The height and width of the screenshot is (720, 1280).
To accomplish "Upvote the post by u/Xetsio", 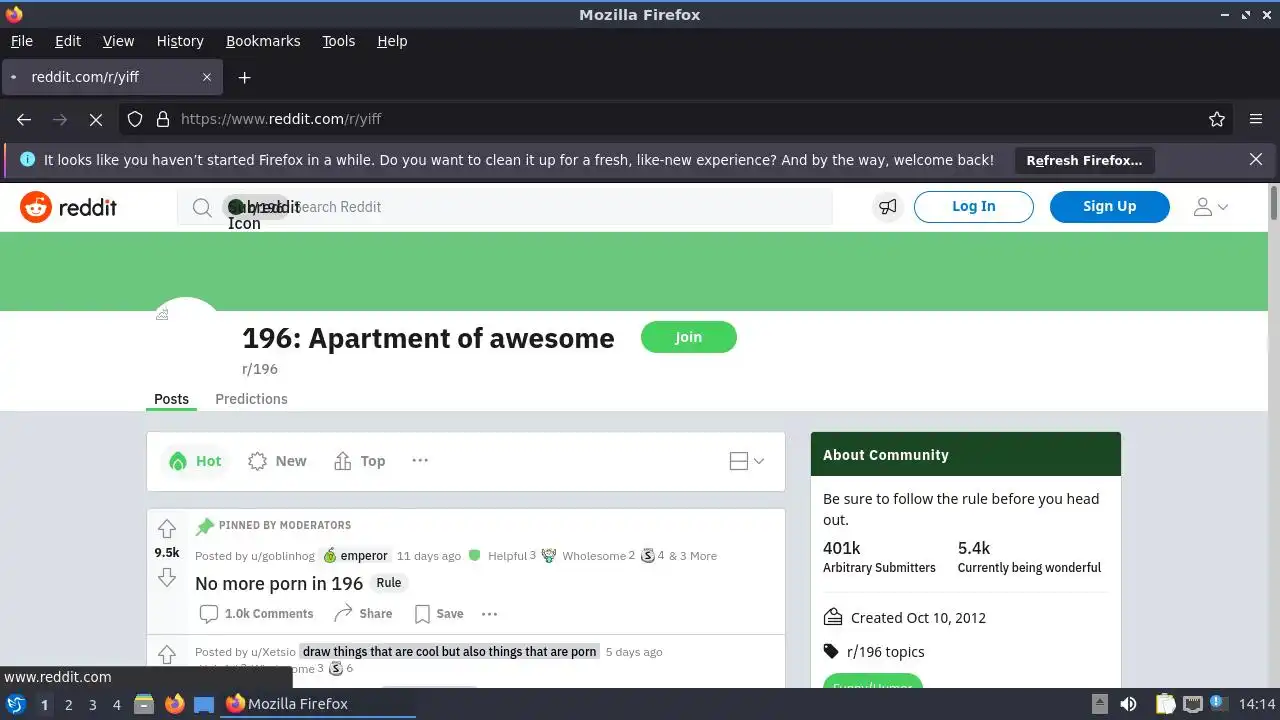I will coord(167,654).
